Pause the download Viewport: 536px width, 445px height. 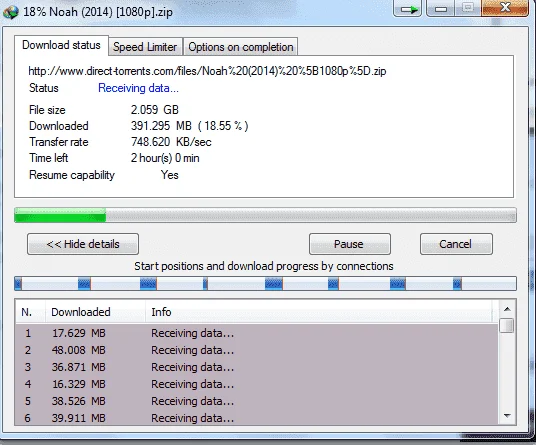pyautogui.click(x=350, y=244)
